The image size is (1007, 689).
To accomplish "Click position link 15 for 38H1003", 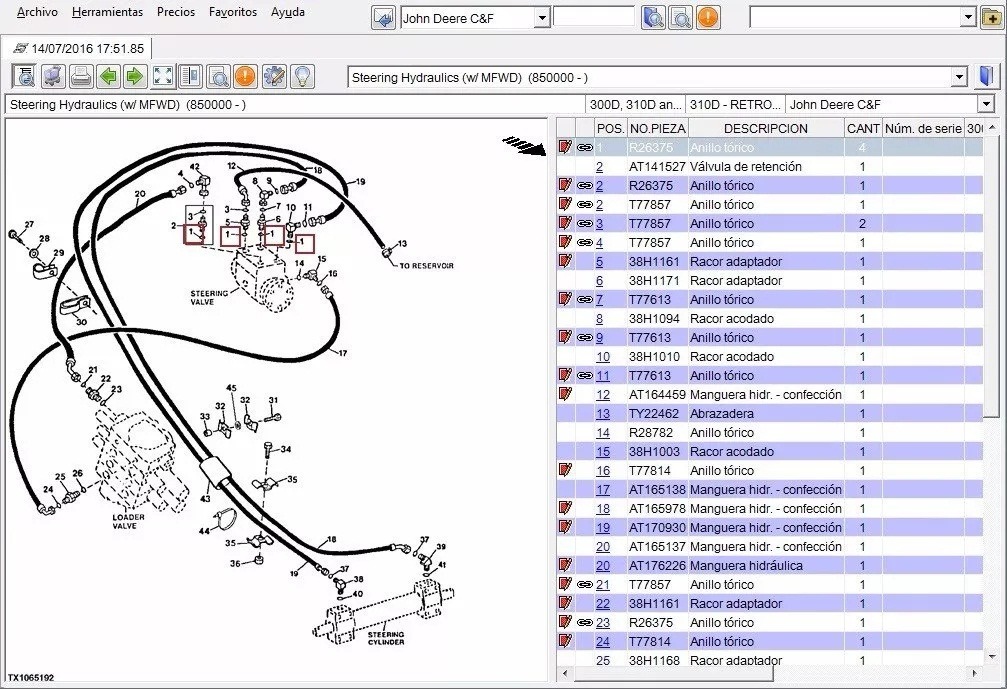I will [x=602, y=451].
